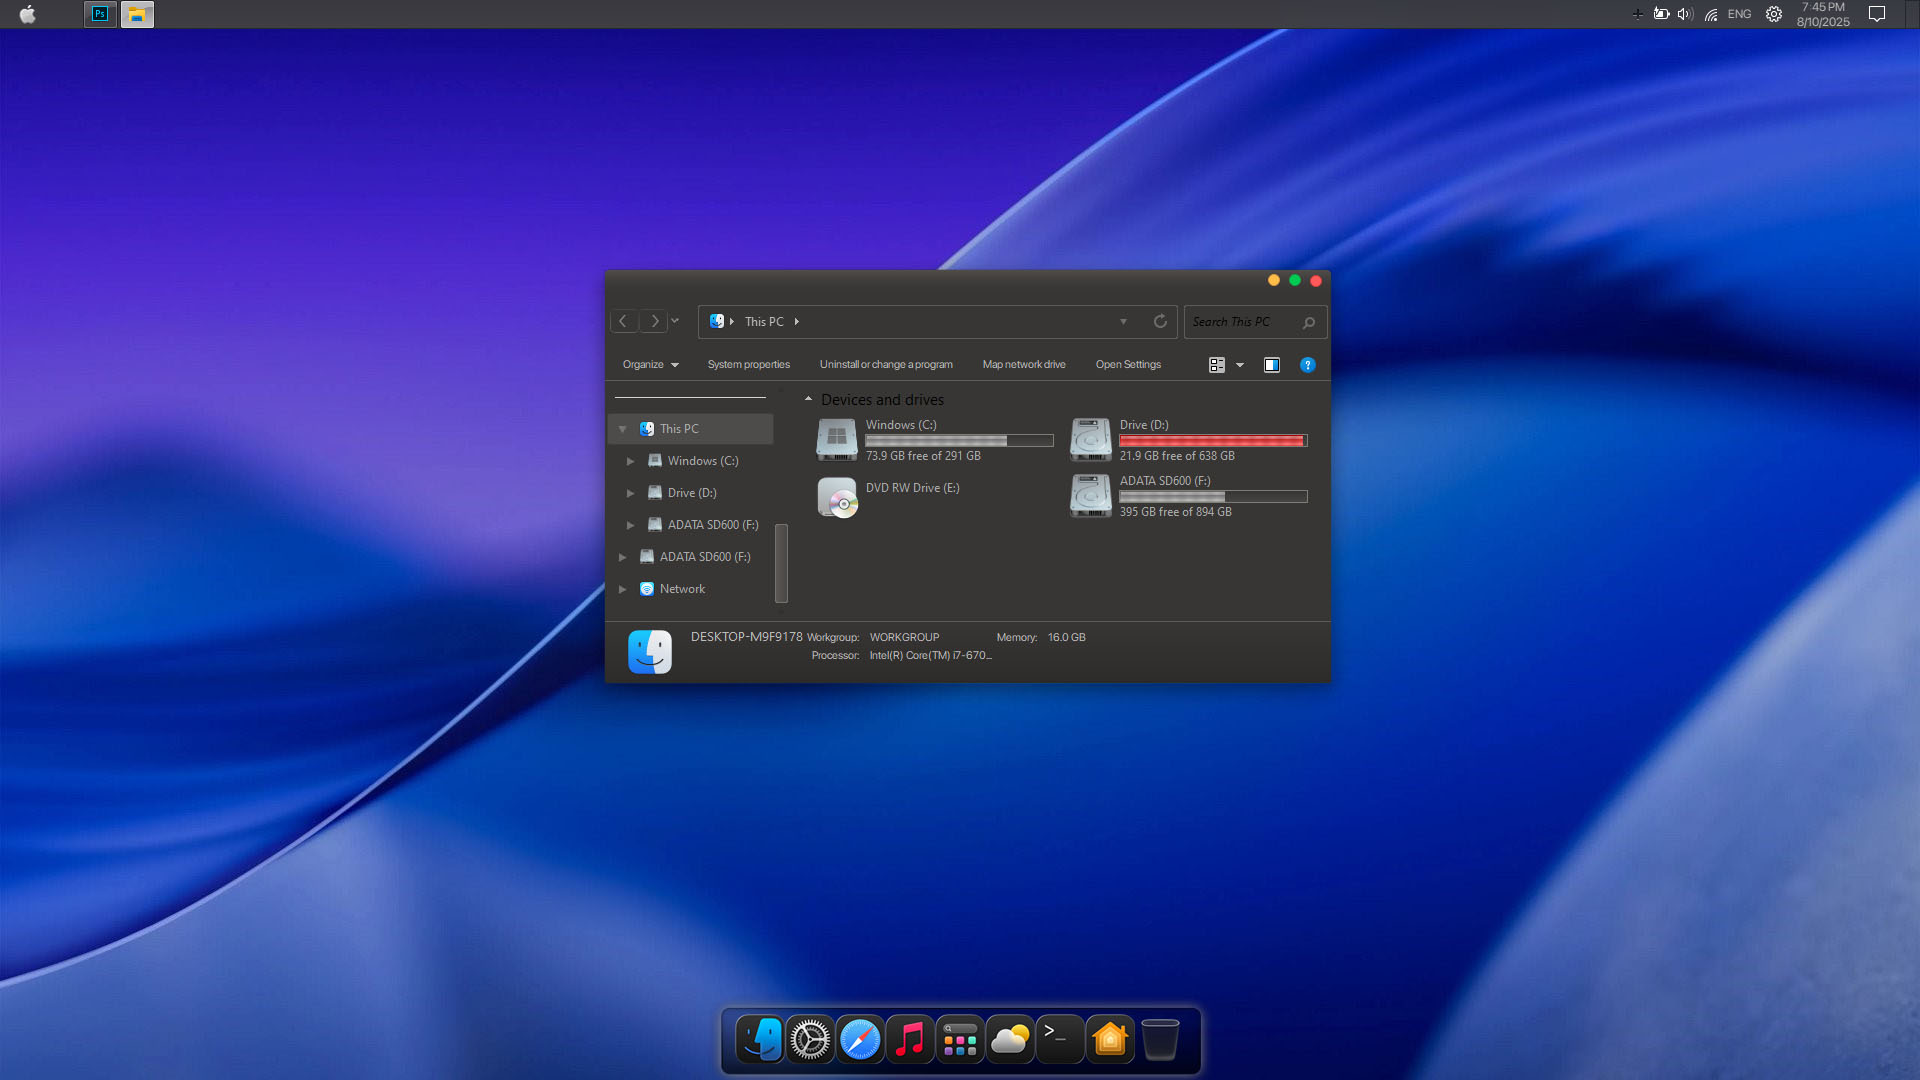Click the Drive (D:) red capacity bar
This screenshot has height=1080, width=1920.
pos(1213,440)
